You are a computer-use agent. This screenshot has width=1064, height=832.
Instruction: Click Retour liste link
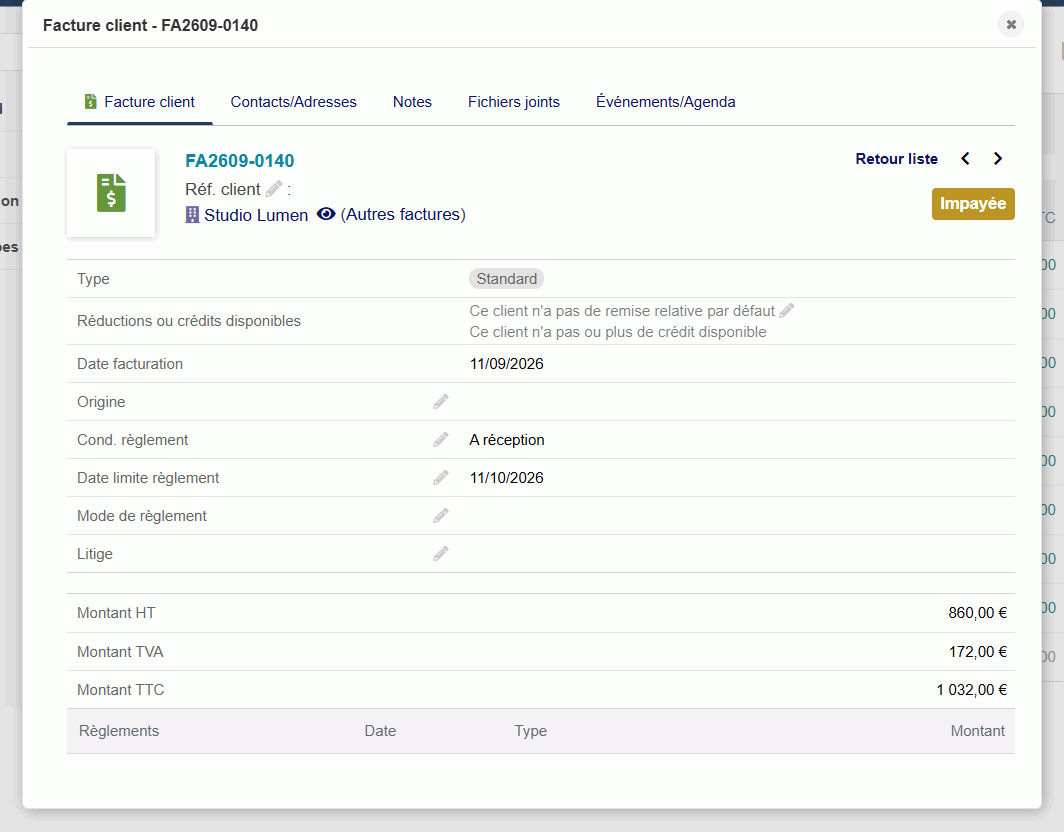click(x=896, y=159)
